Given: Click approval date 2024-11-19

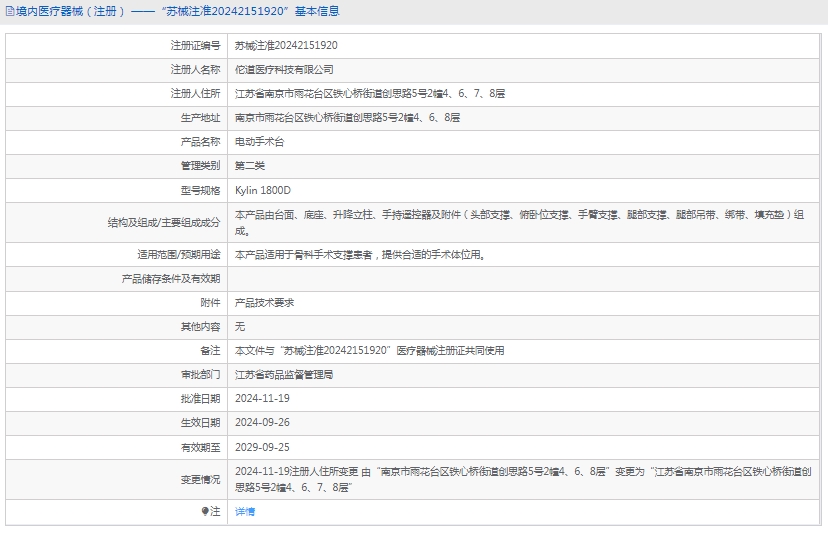Looking at the screenshot, I should (262, 399).
